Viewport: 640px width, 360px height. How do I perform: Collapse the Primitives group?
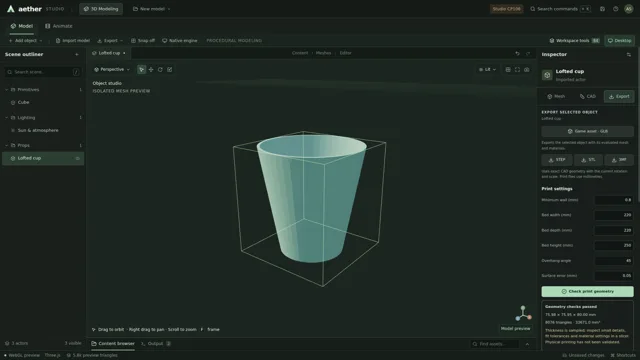coord(7,89)
